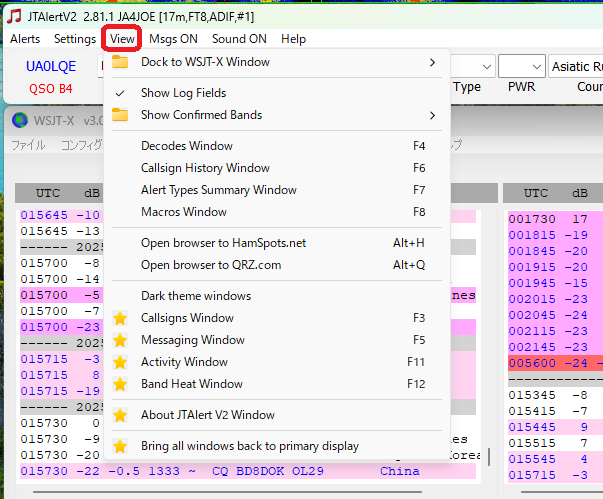Click the folder icon beside Show Confirmed Bands

(120, 115)
